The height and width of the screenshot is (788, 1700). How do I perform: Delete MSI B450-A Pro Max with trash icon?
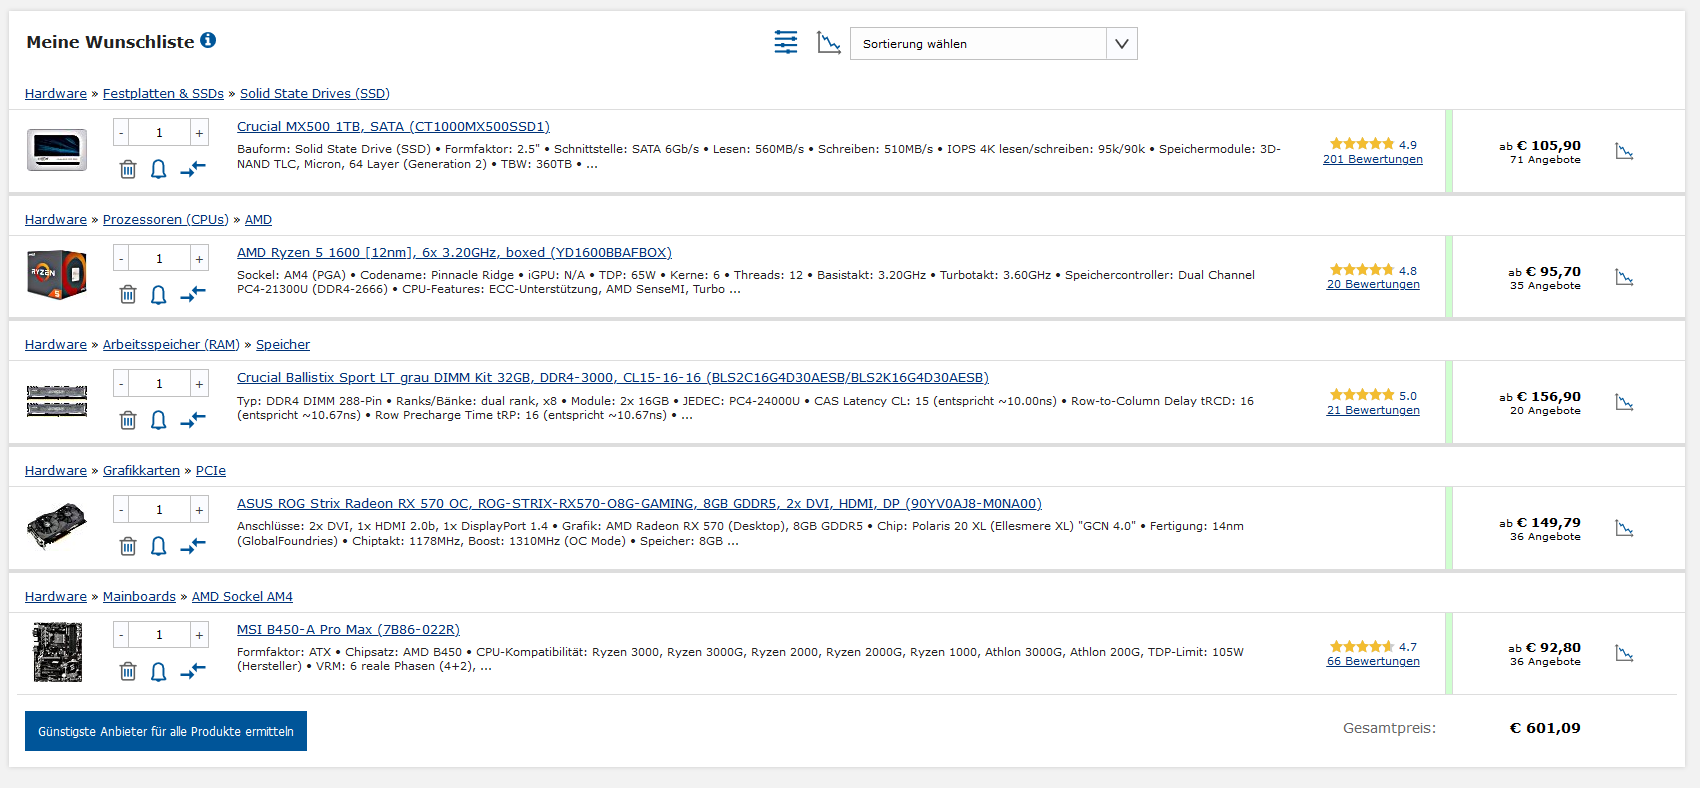click(x=128, y=671)
